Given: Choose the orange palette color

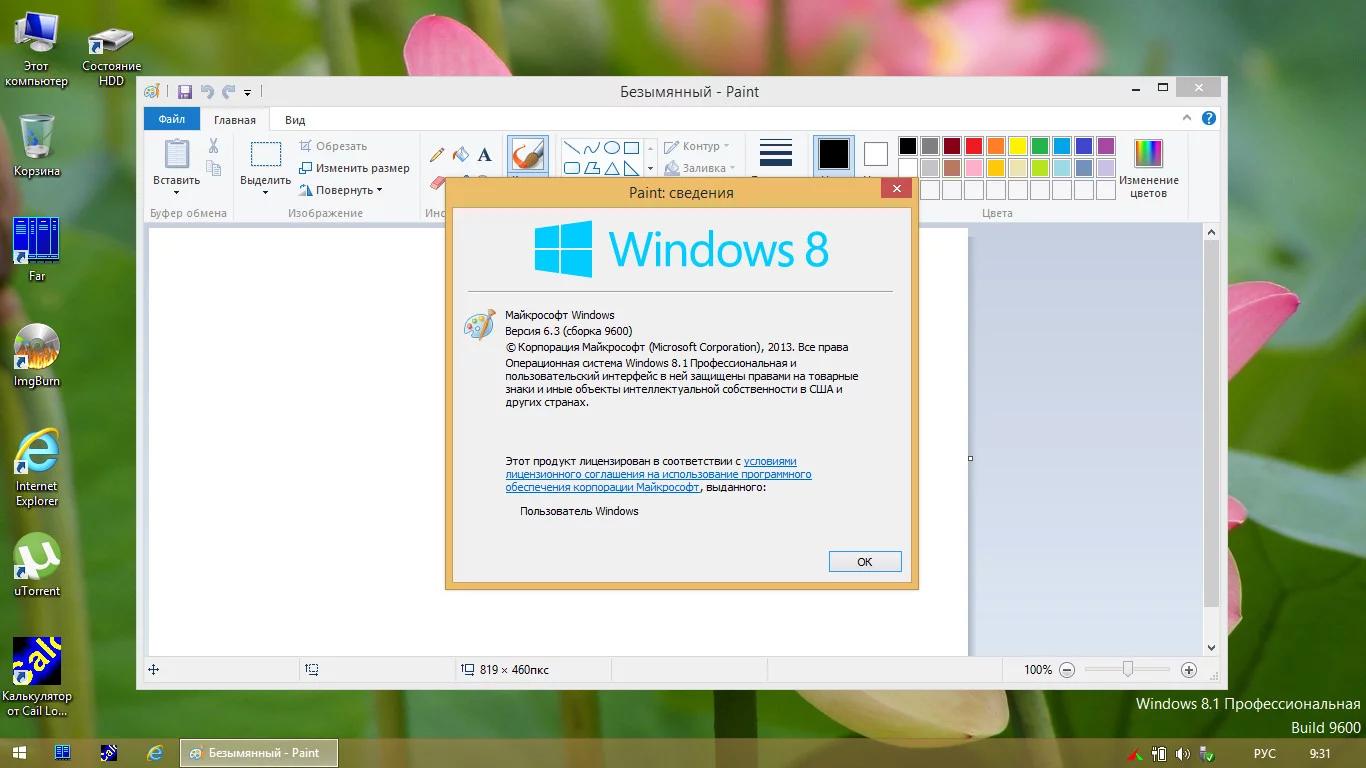Looking at the screenshot, I should [x=995, y=146].
